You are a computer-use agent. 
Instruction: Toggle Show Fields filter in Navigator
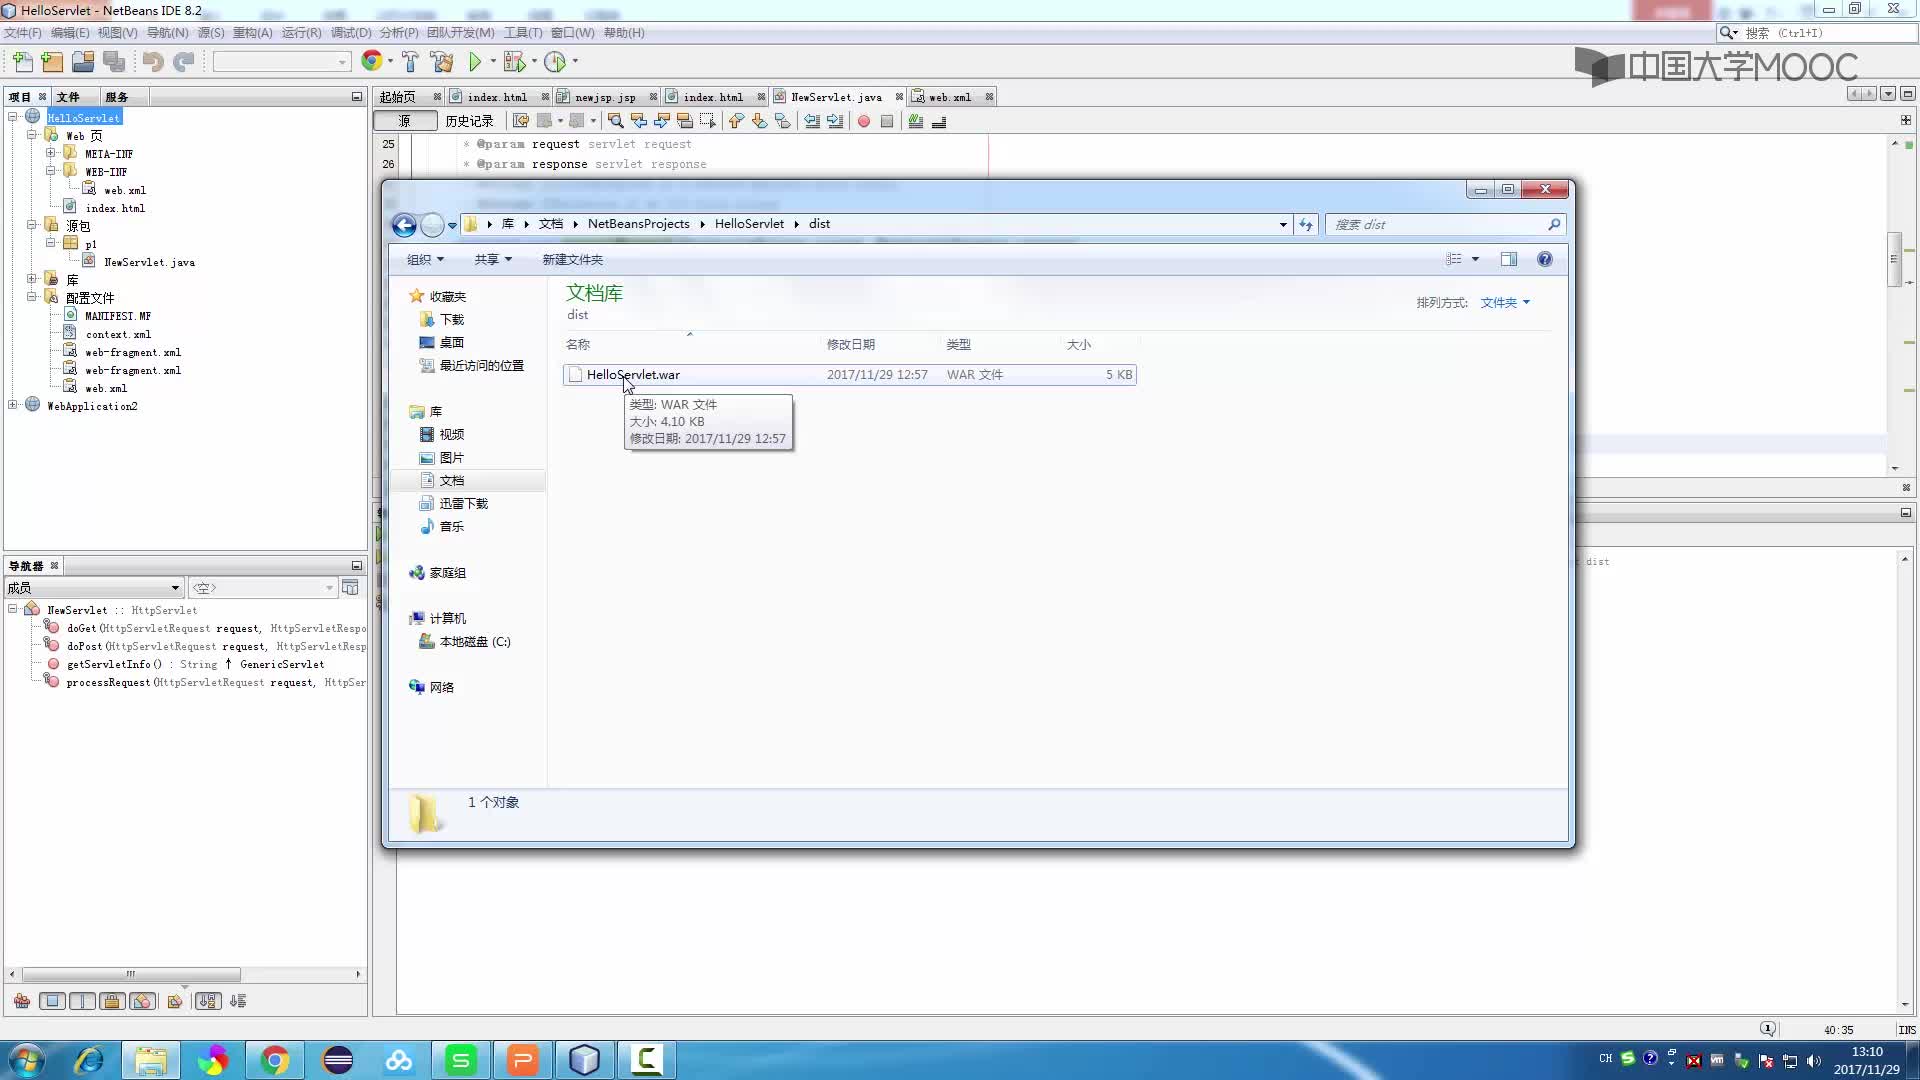(x=53, y=1001)
